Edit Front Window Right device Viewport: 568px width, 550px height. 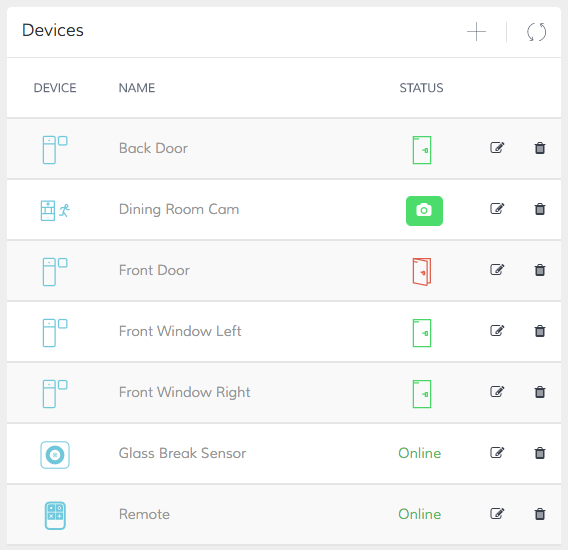[x=497, y=391]
